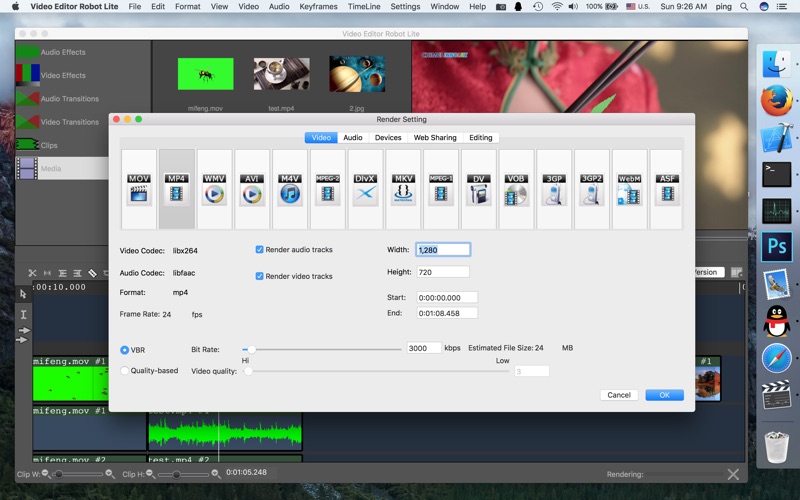Switch to the Video tab
The image size is (800, 500).
click(x=321, y=138)
